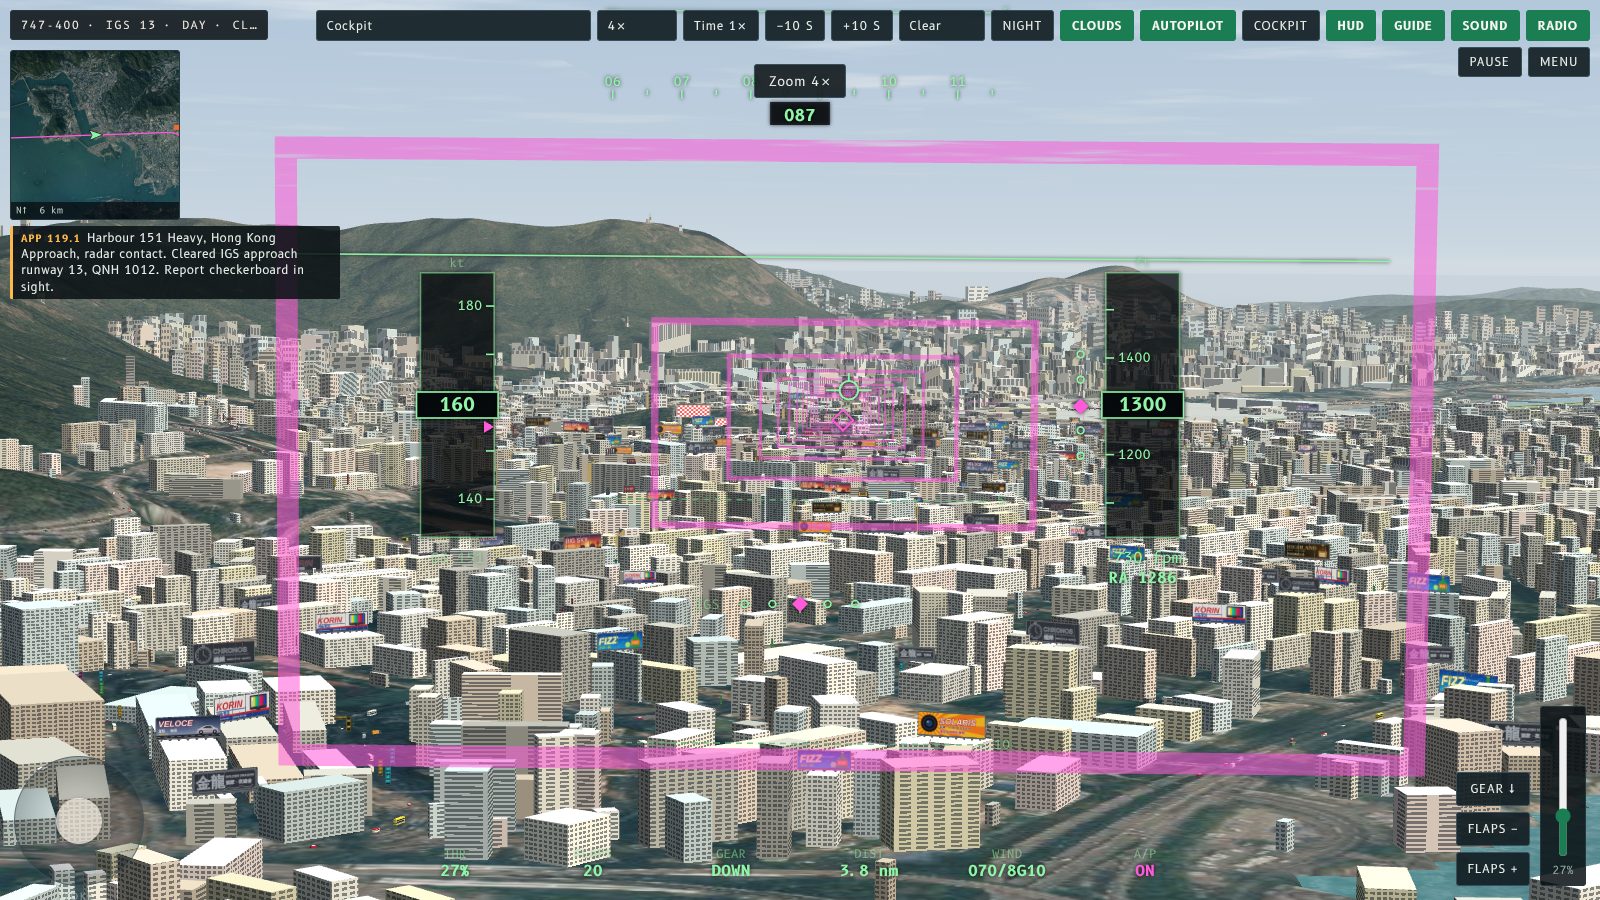
Task: Click the 1300 altitude readout
Action: pyautogui.click(x=1142, y=404)
